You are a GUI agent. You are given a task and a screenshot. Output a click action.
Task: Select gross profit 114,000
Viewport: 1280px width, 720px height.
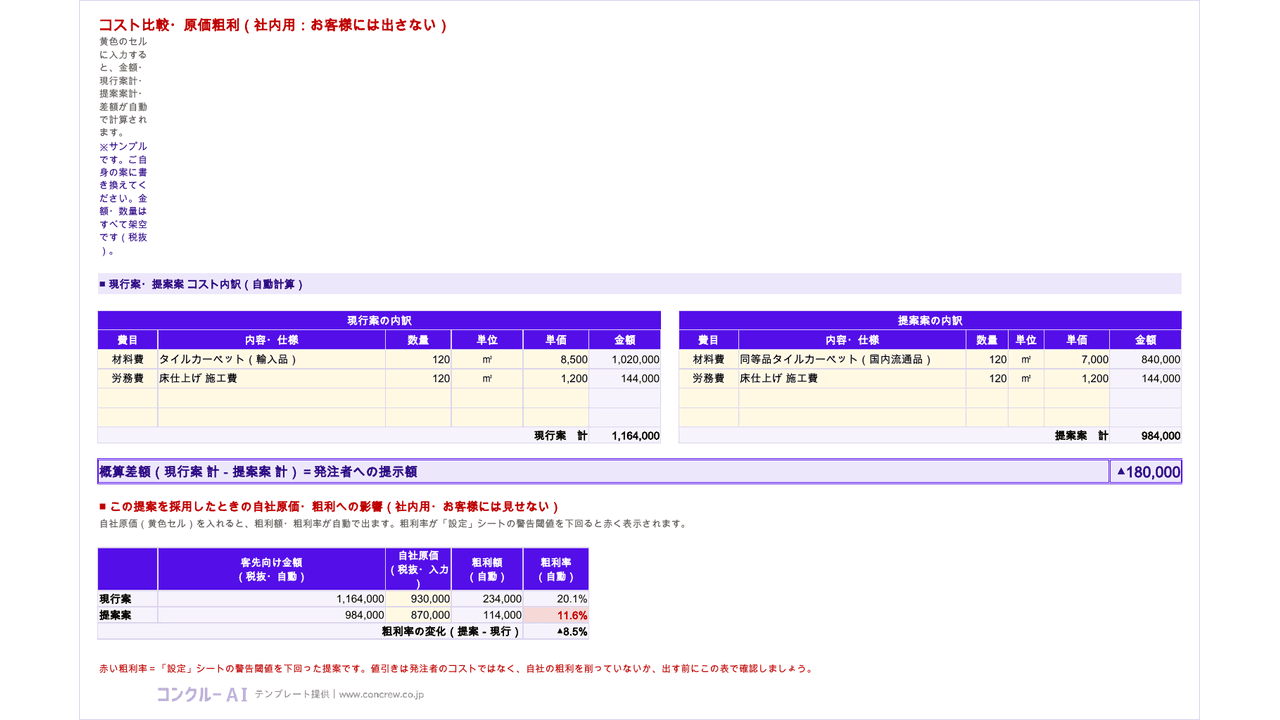(487, 615)
